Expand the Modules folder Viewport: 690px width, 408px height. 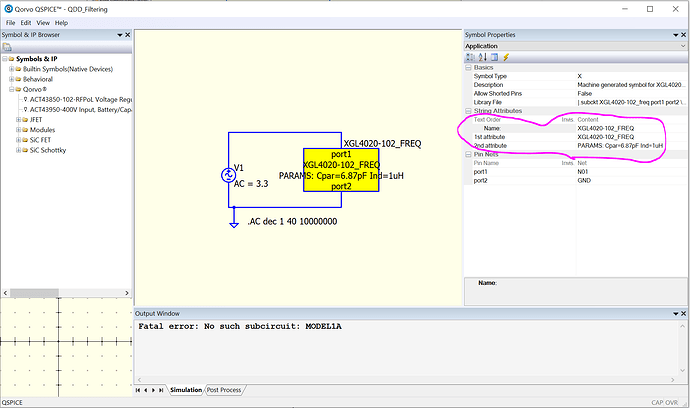pos(18,130)
